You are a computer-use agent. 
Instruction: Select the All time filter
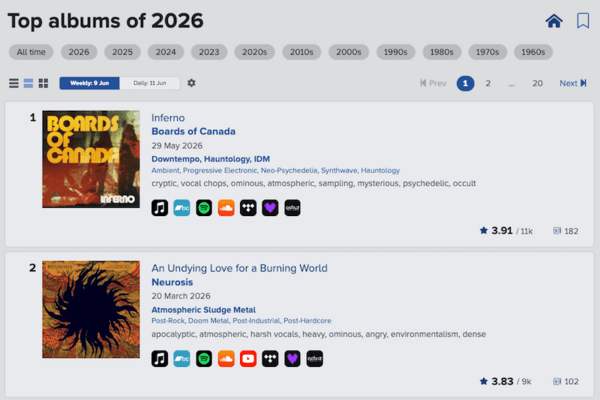31,52
